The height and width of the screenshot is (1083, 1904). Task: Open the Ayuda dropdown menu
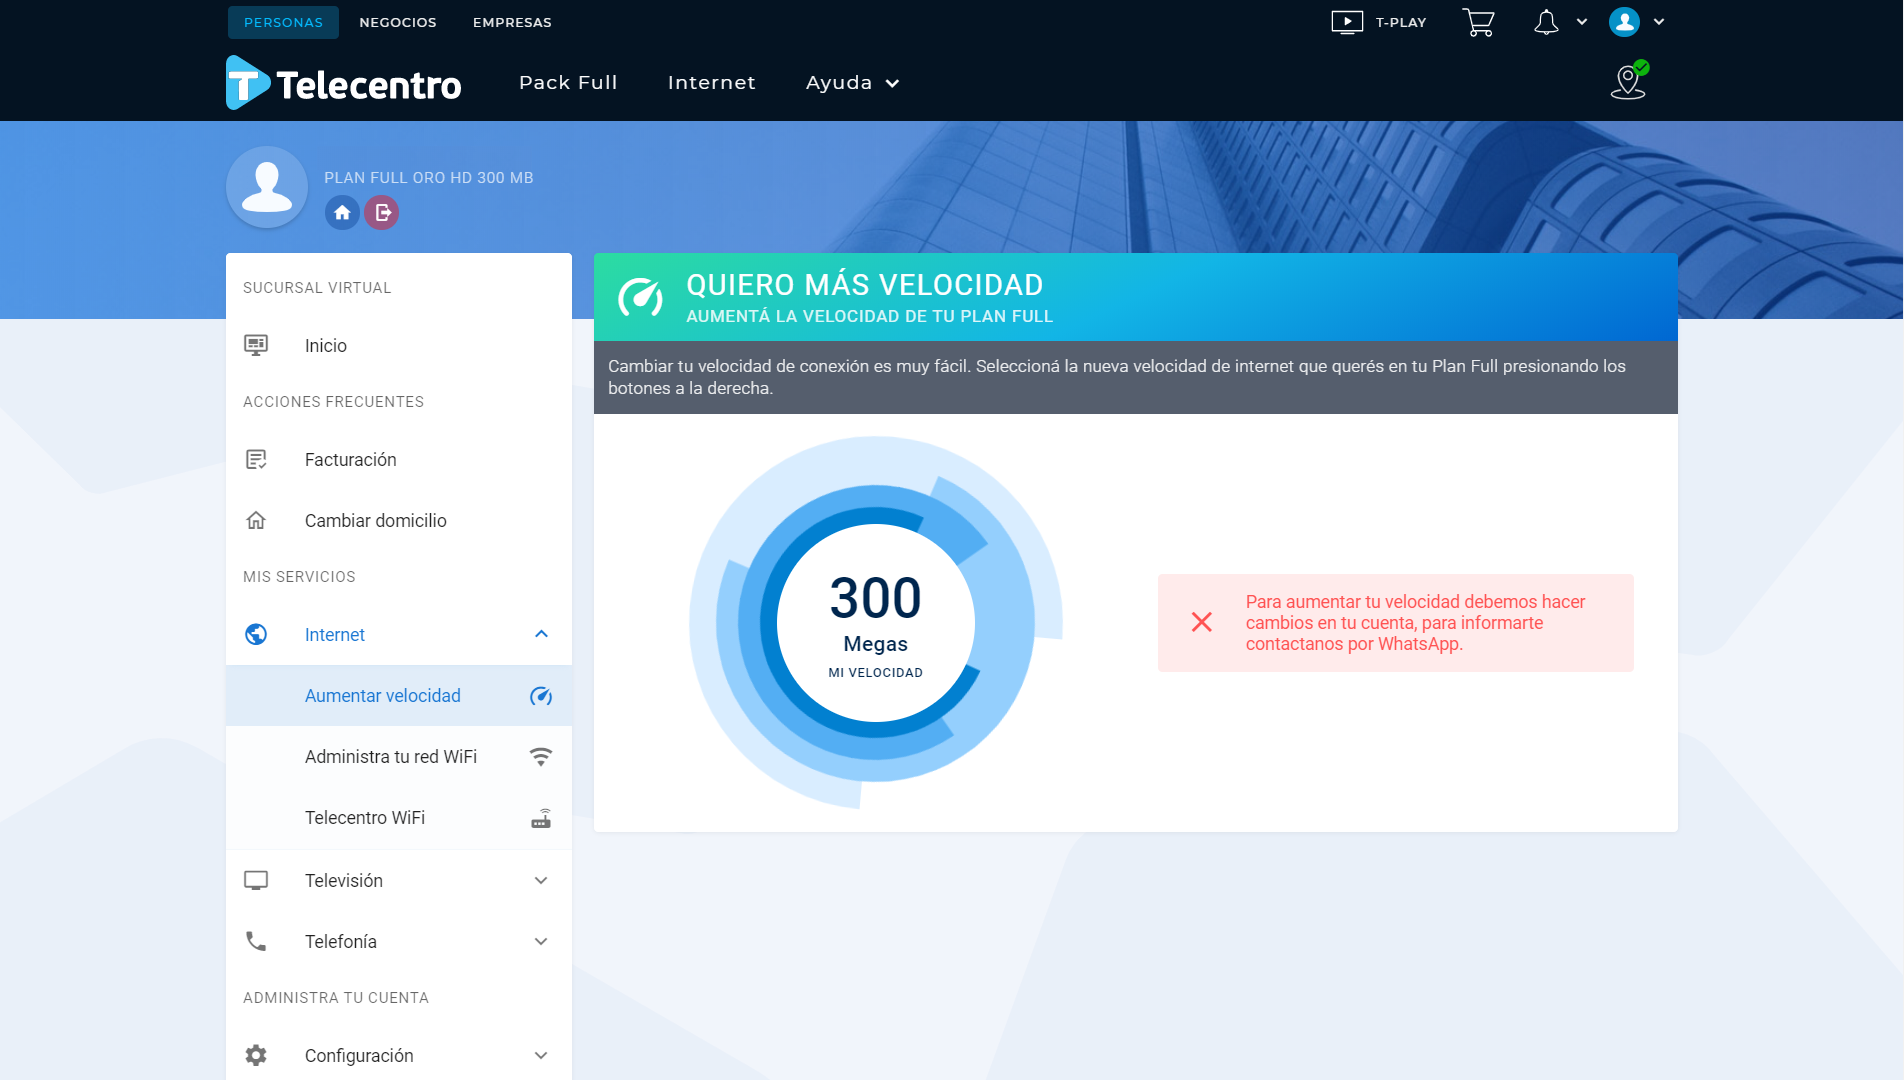tap(852, 83)
